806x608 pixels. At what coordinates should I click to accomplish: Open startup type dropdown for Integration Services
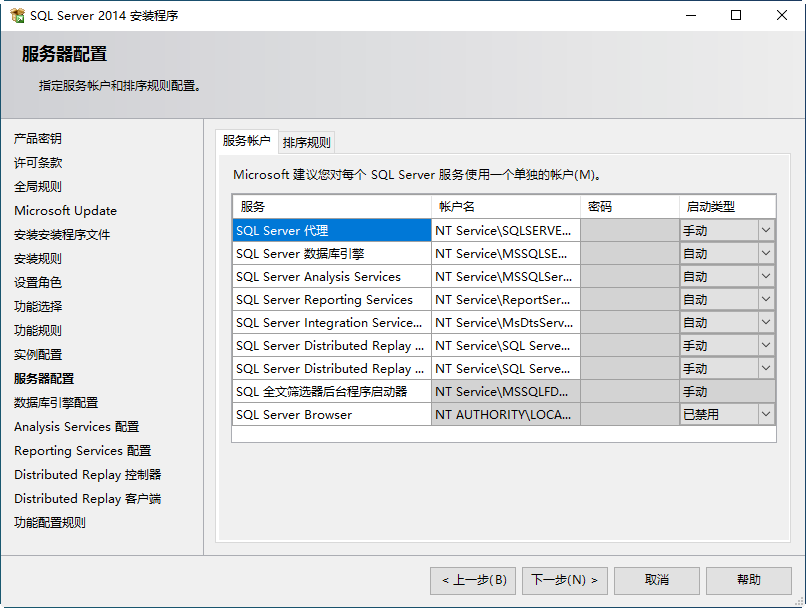[x=766, y=322]
